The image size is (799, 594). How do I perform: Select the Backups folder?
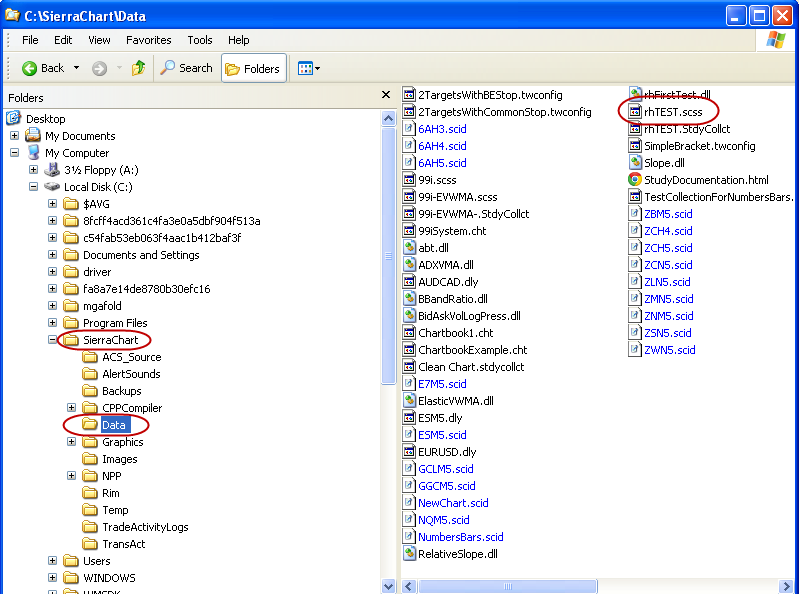pos(122,391)
